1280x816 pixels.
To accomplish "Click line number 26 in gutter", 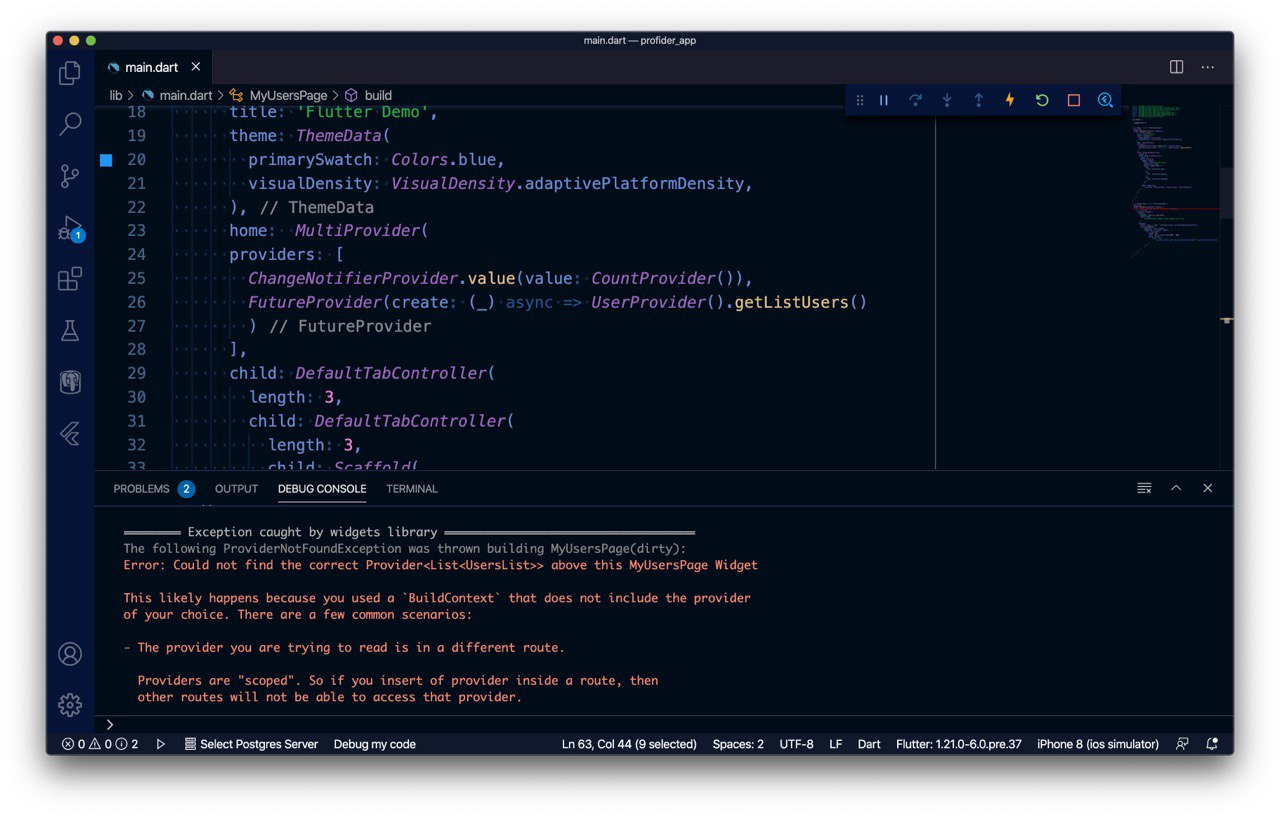I will 136,302.
